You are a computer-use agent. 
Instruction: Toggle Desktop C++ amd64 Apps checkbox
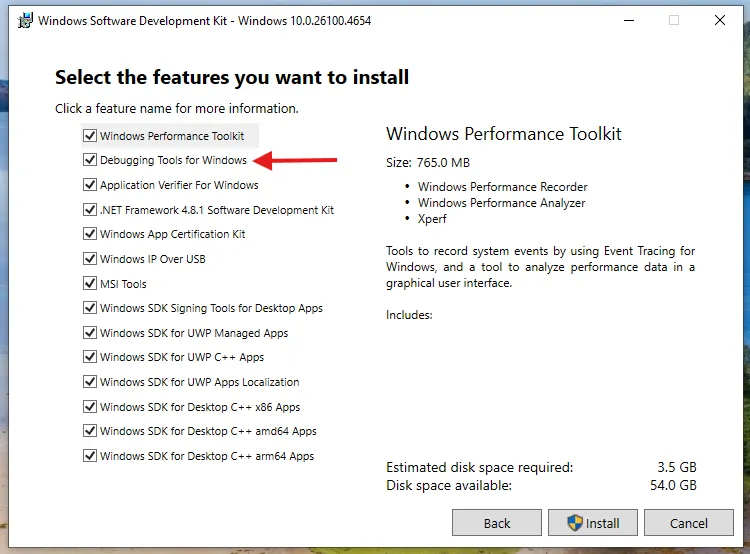tap(90, 431)
